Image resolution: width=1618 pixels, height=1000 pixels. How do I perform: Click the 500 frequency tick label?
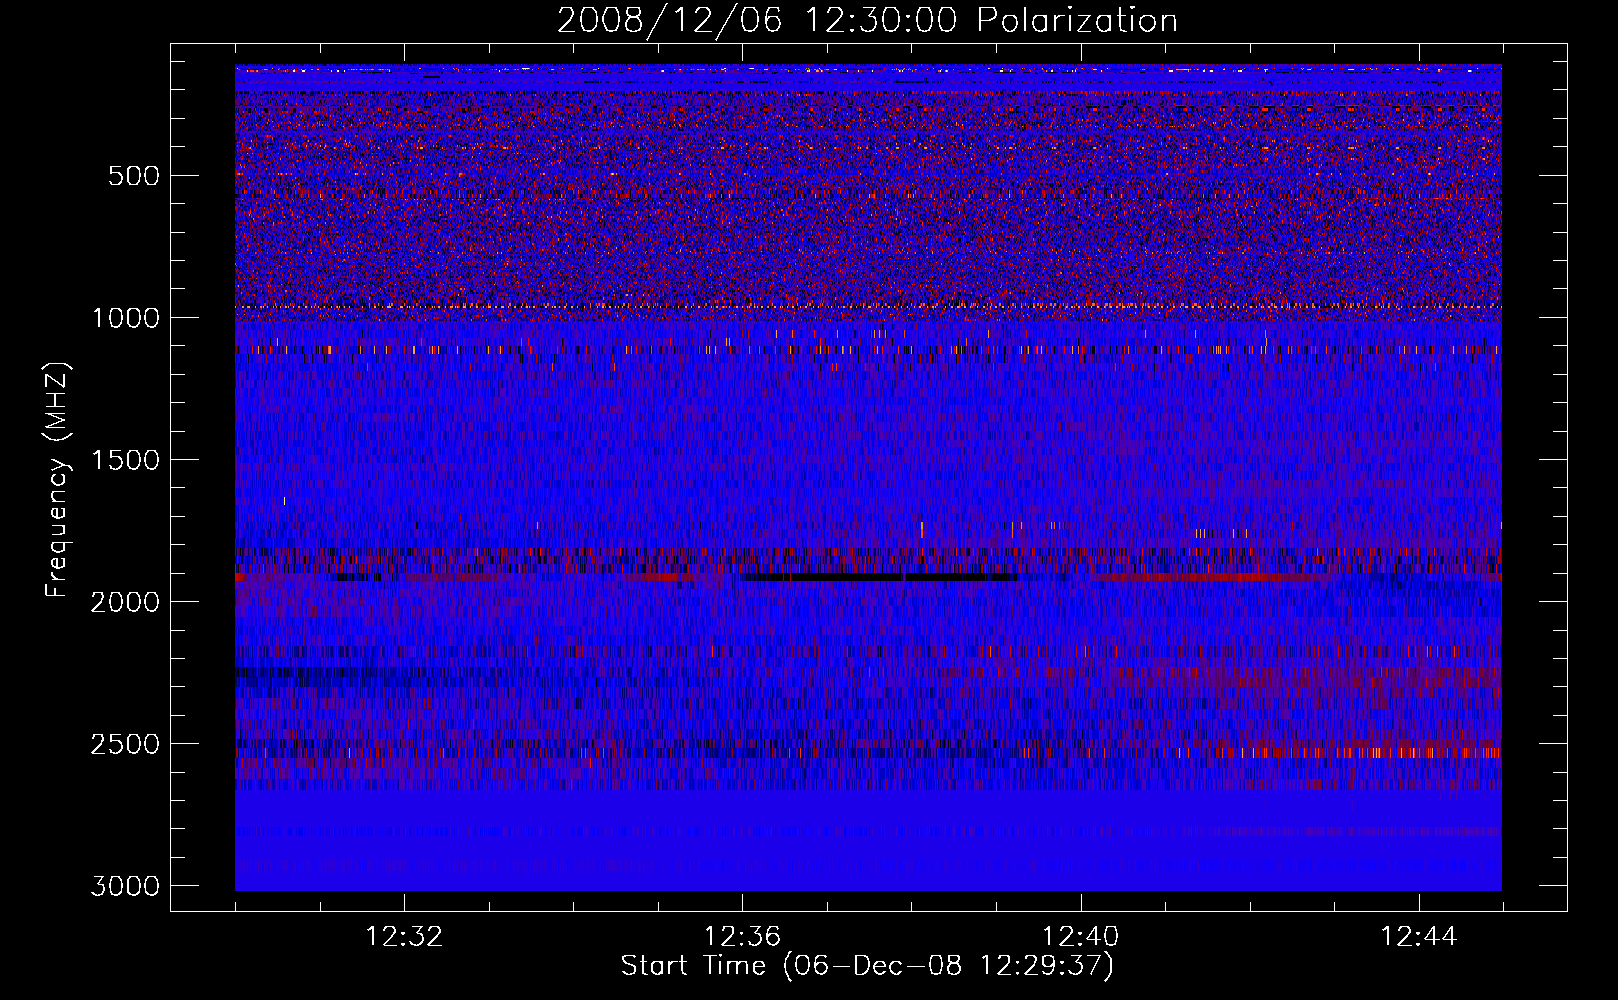pyautogui.click(x=133, y=176)
